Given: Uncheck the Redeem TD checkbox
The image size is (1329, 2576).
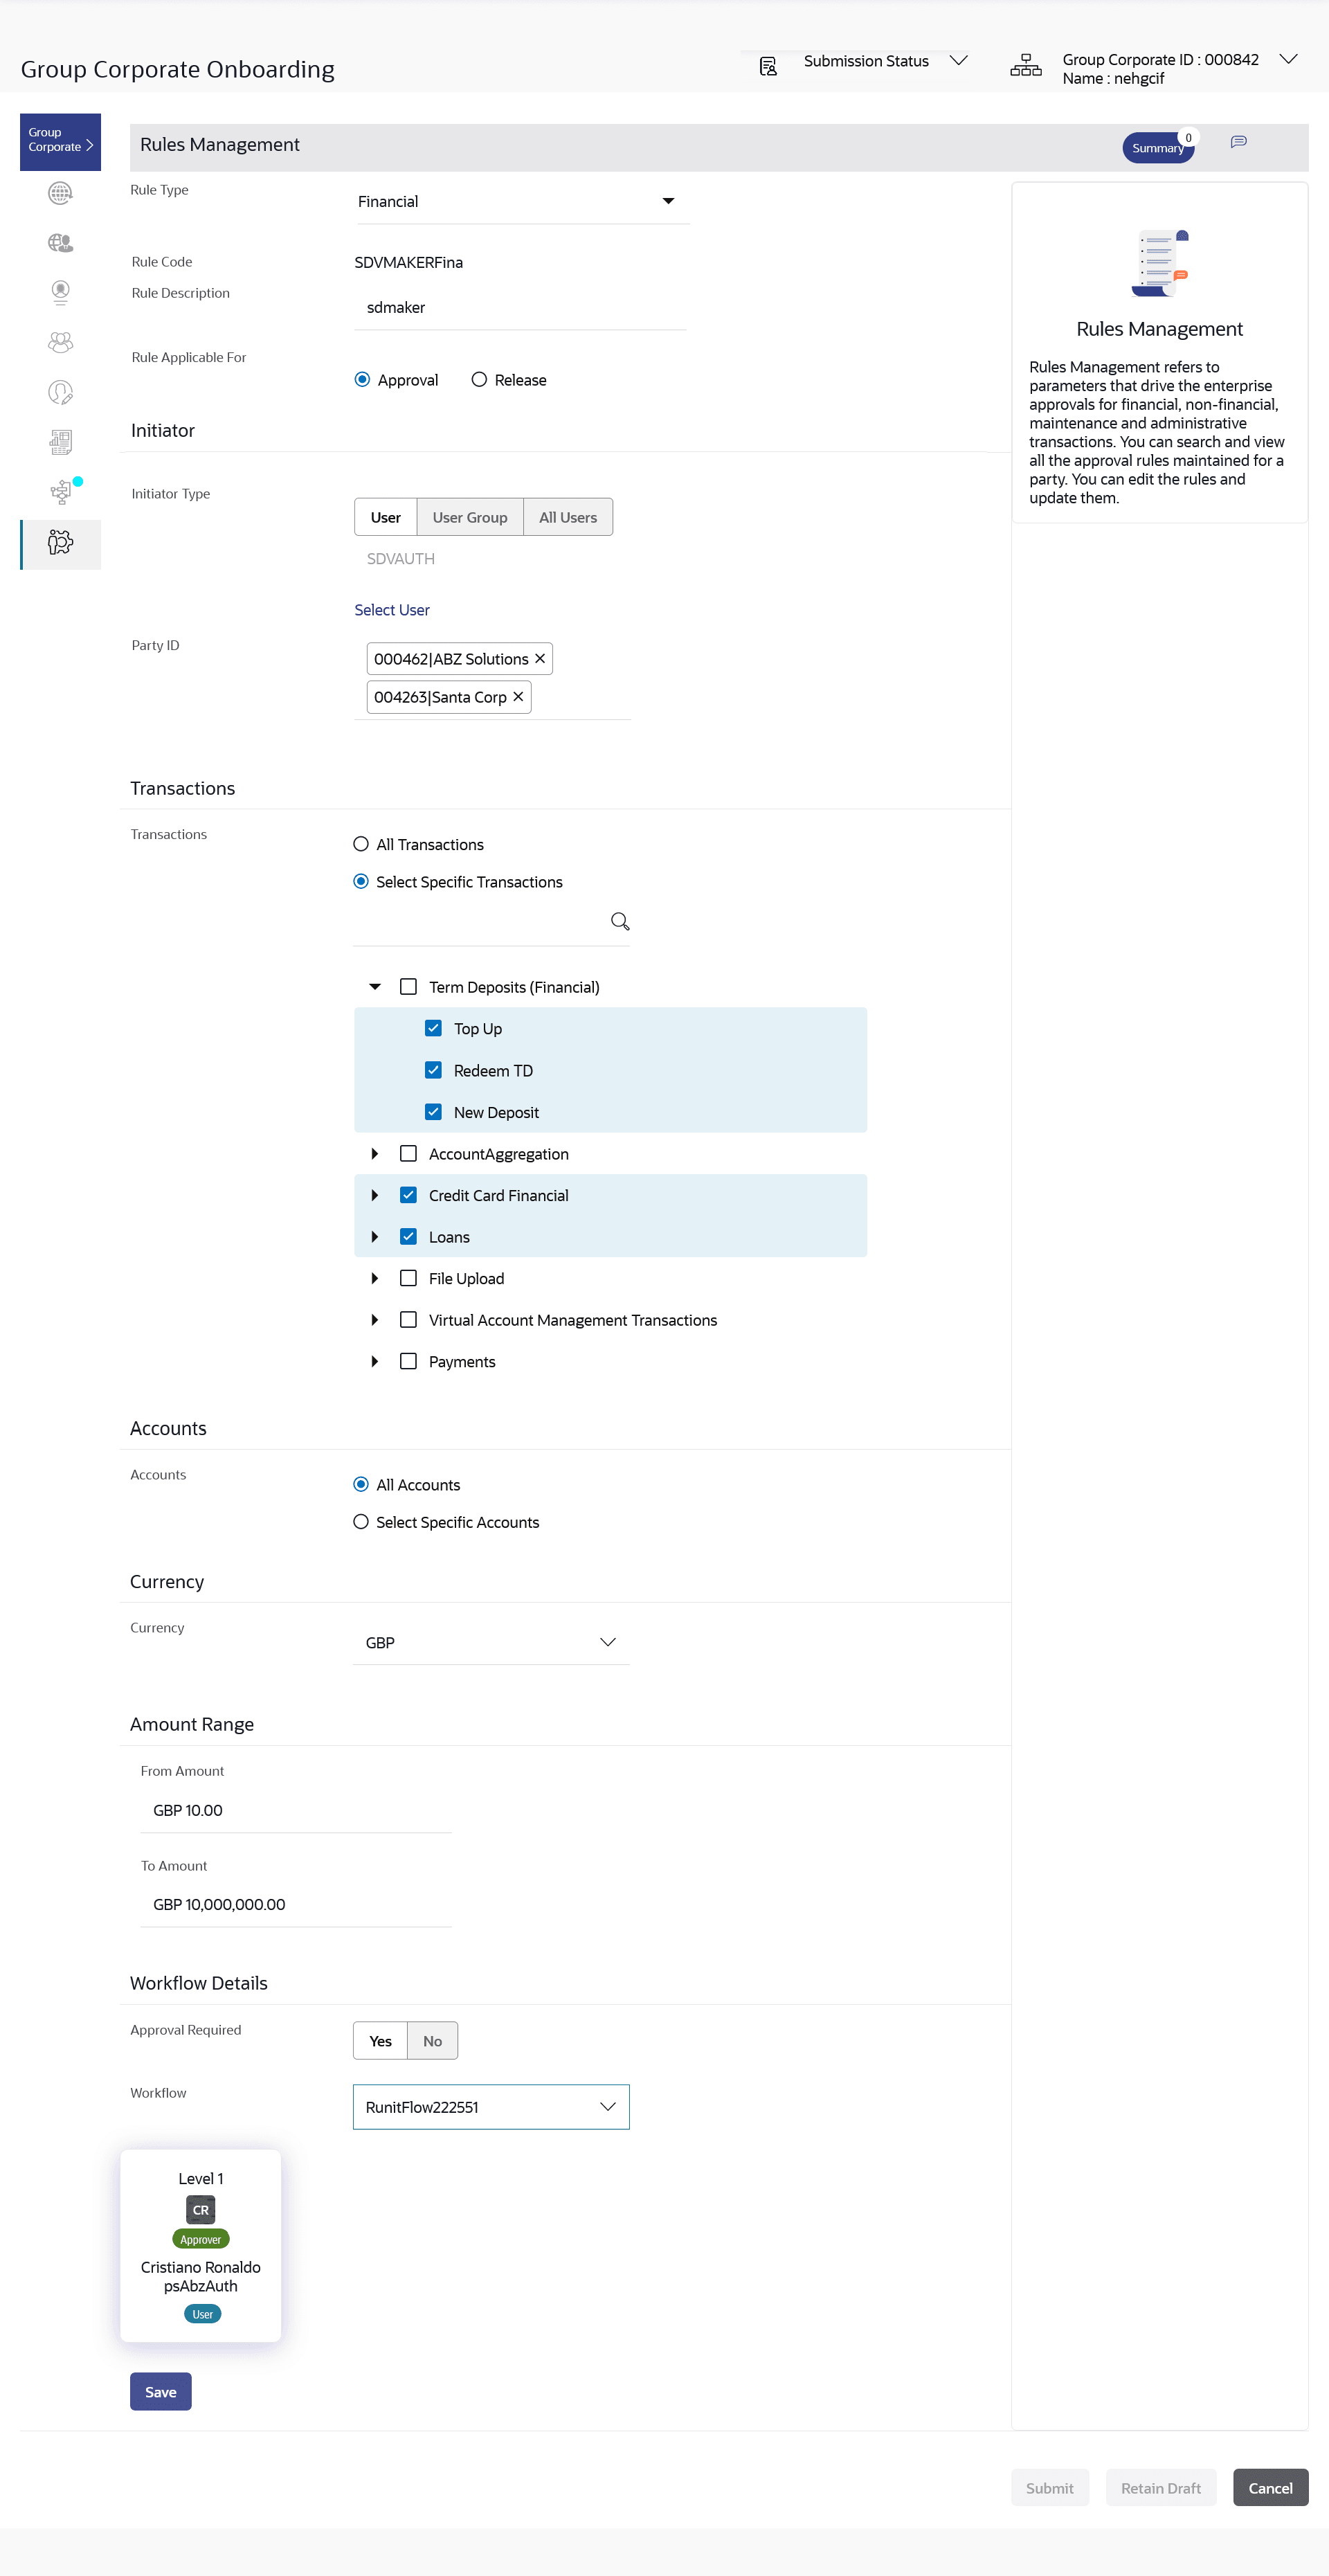Looking at the screenshot, I should (x=433, y=1070).
